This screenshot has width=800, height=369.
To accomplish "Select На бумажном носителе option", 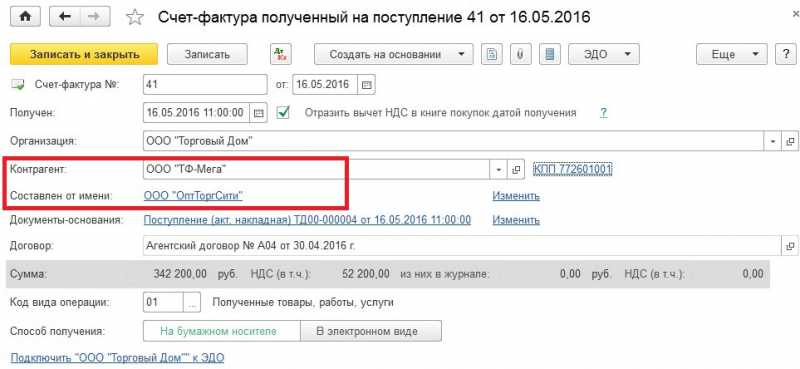I will [x=221, y=331].
